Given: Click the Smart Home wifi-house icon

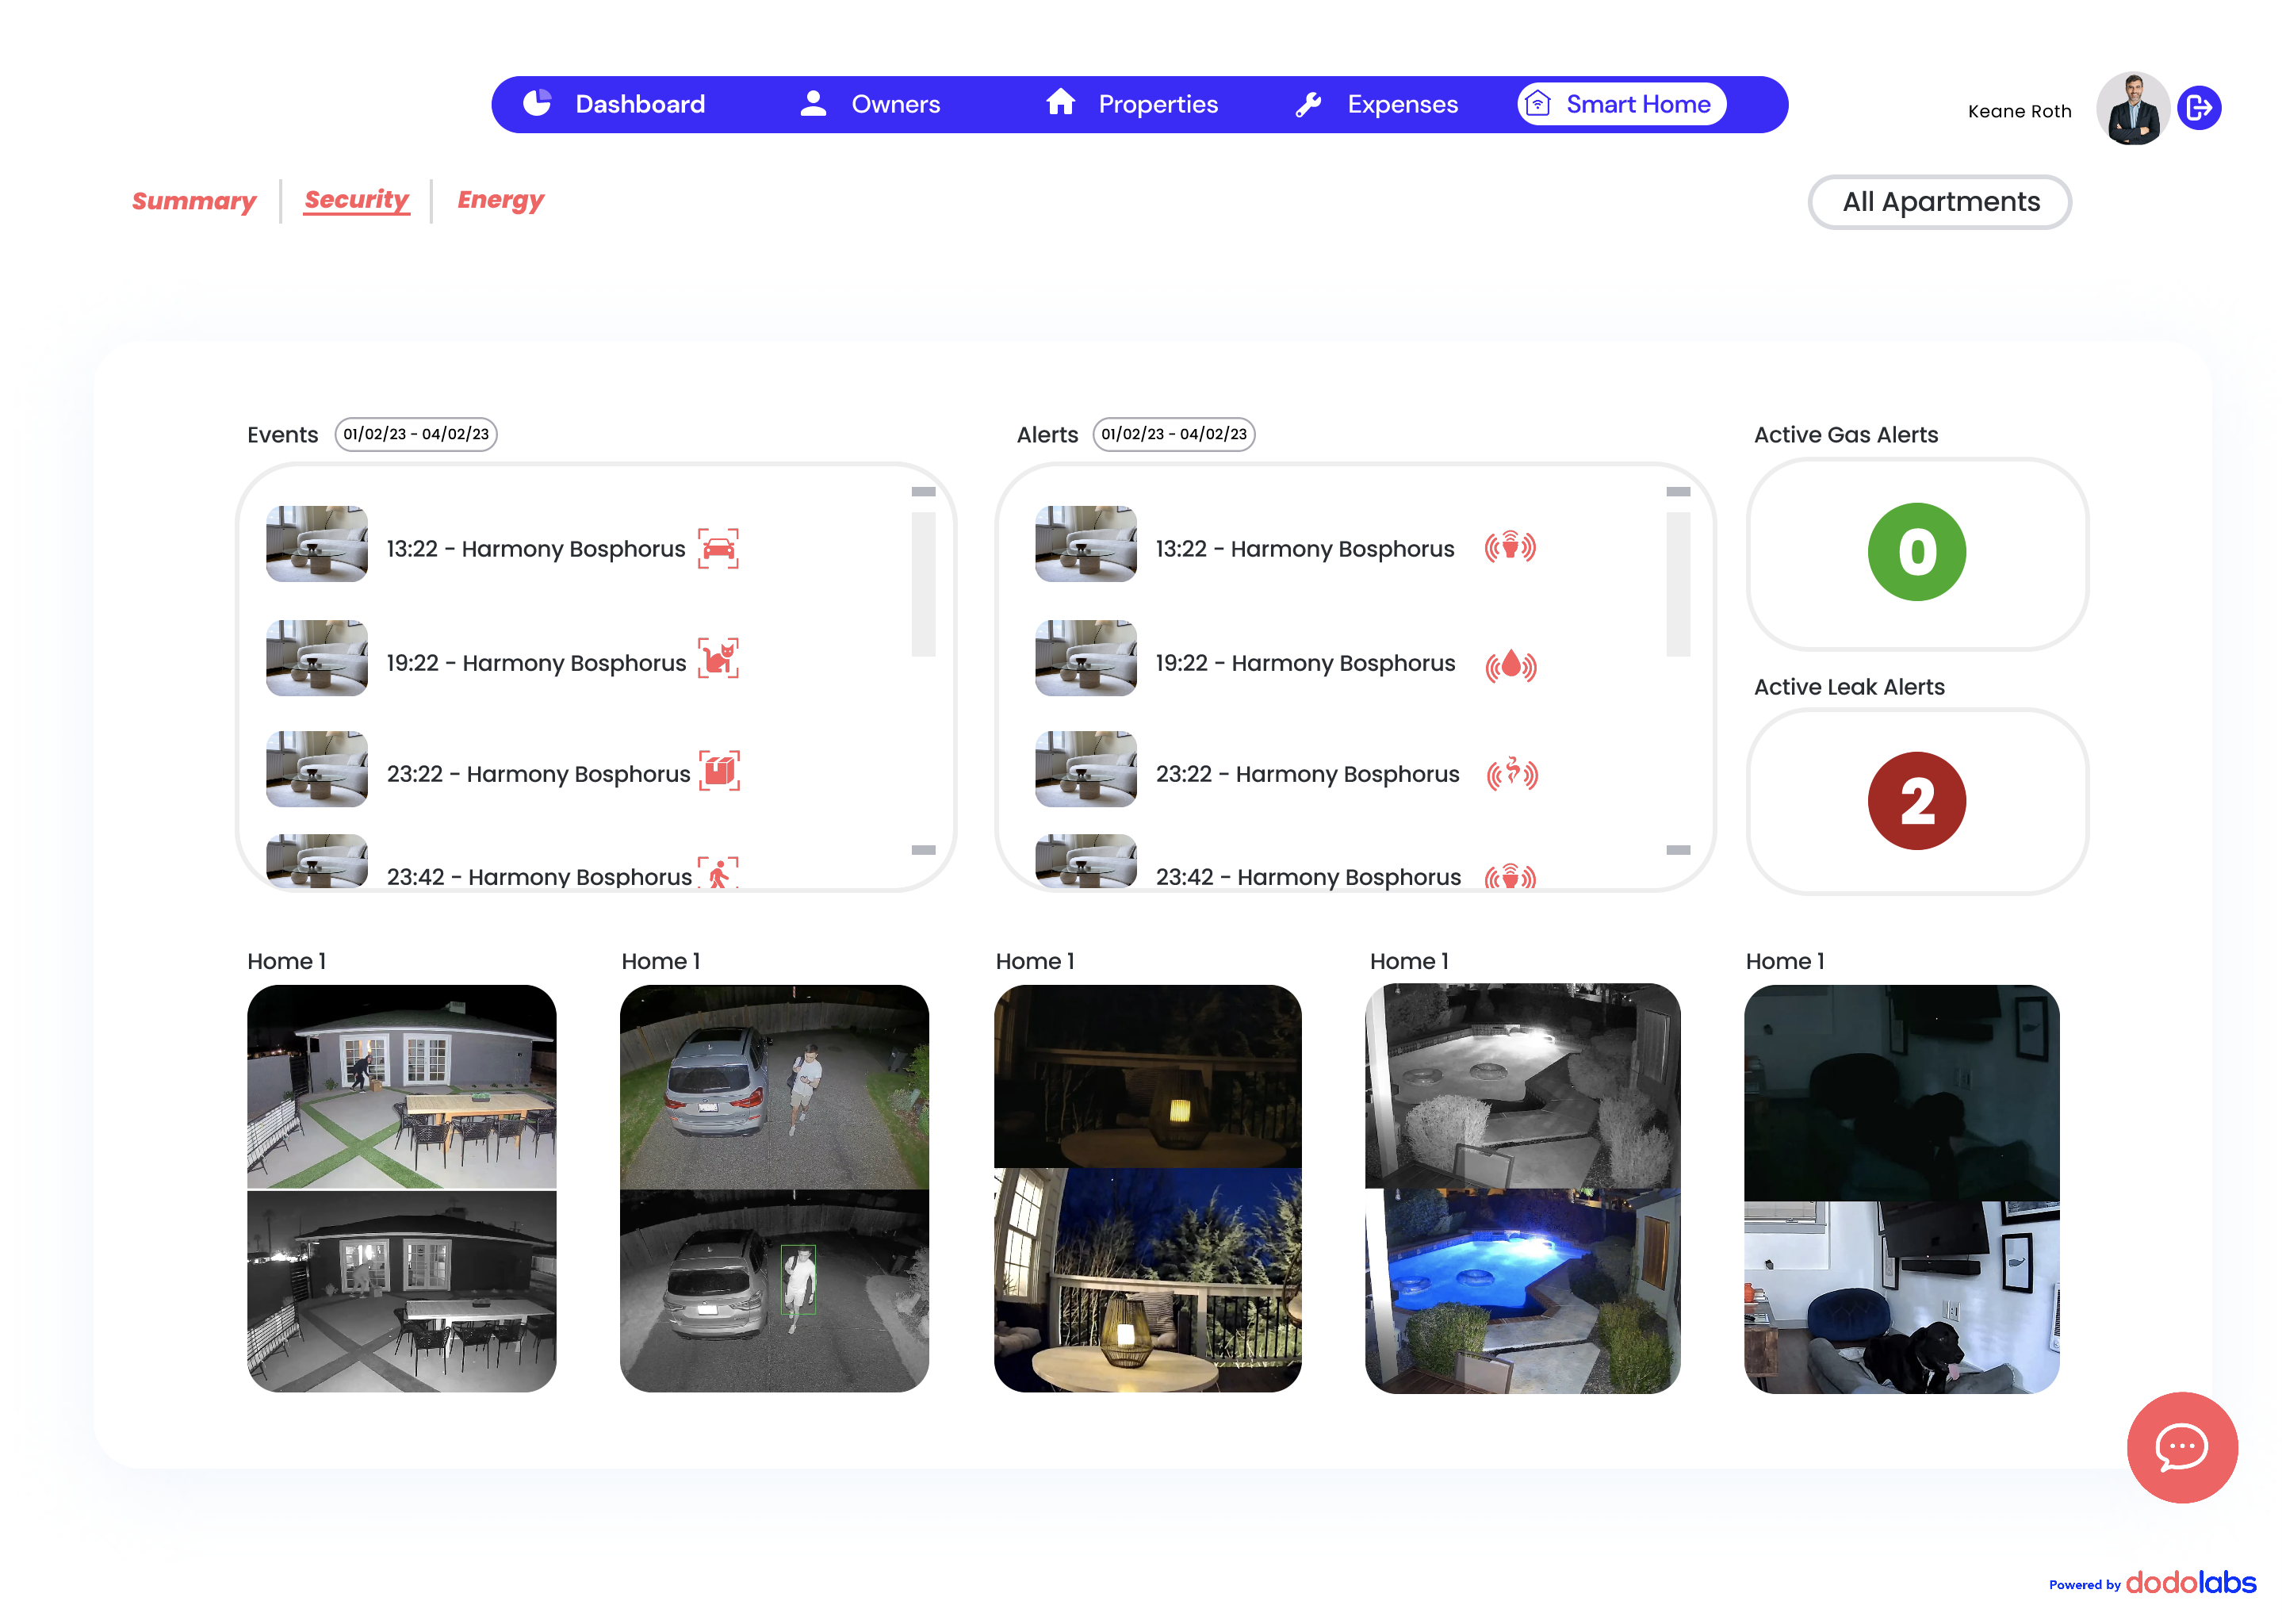Looking at the screenshot, I should [1537, 103].
